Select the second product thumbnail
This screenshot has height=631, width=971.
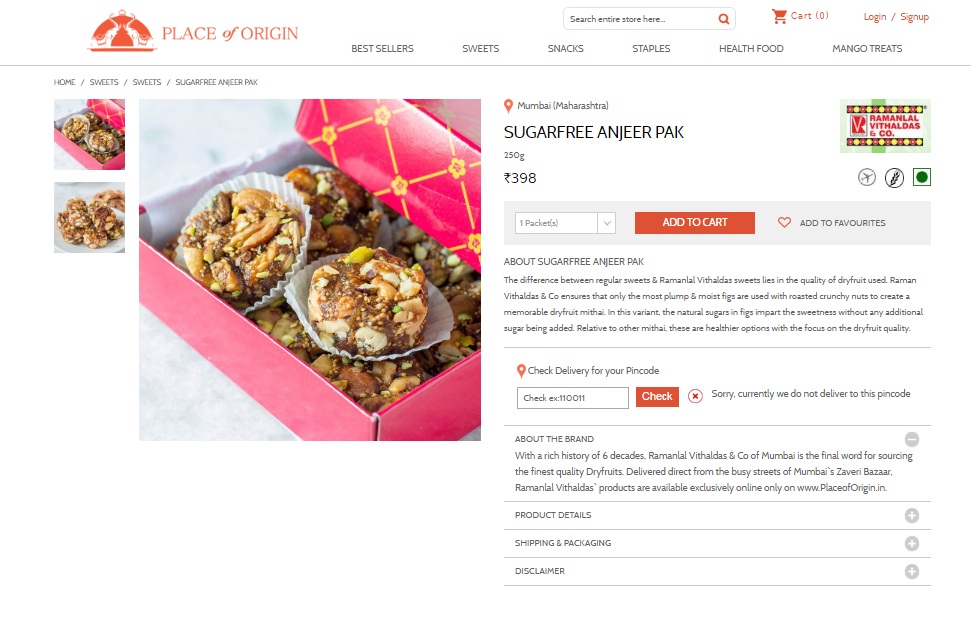tap(89, 217)
